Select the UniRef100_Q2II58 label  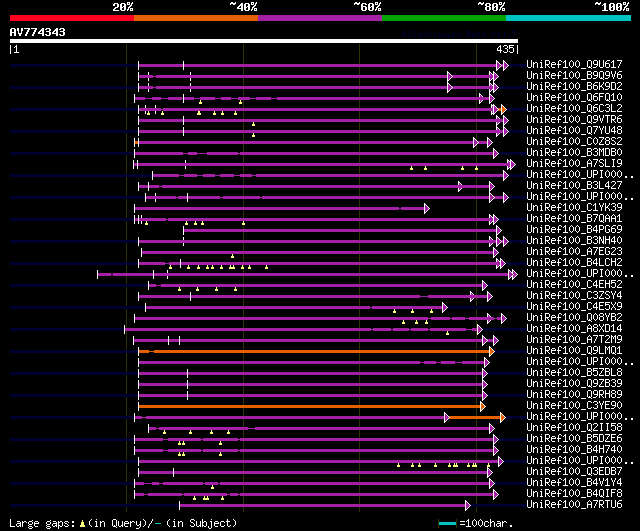(x=574, y=428)
